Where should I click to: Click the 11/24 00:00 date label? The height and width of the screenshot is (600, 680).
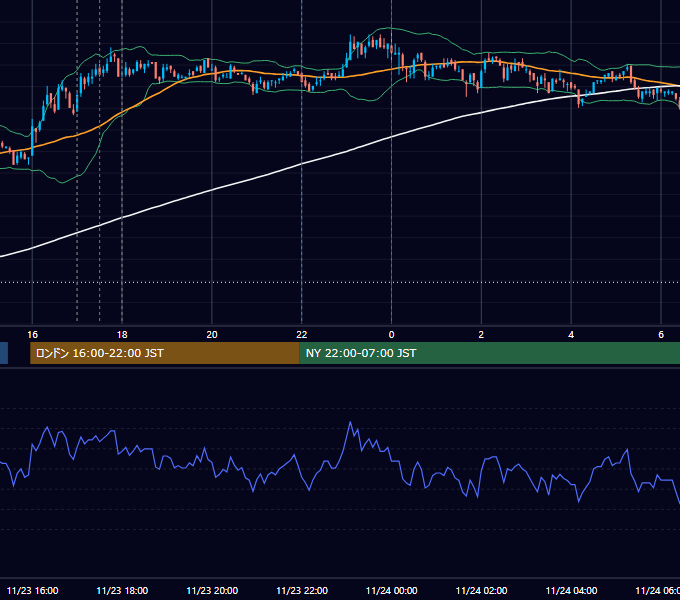(x=392, y=590)
